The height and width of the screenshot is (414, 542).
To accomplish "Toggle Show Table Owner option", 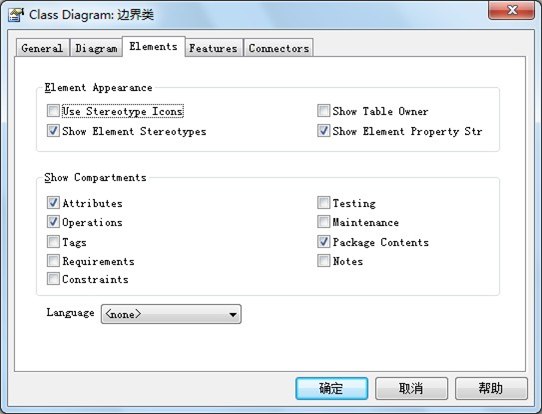I will click(x=324, y=111).
